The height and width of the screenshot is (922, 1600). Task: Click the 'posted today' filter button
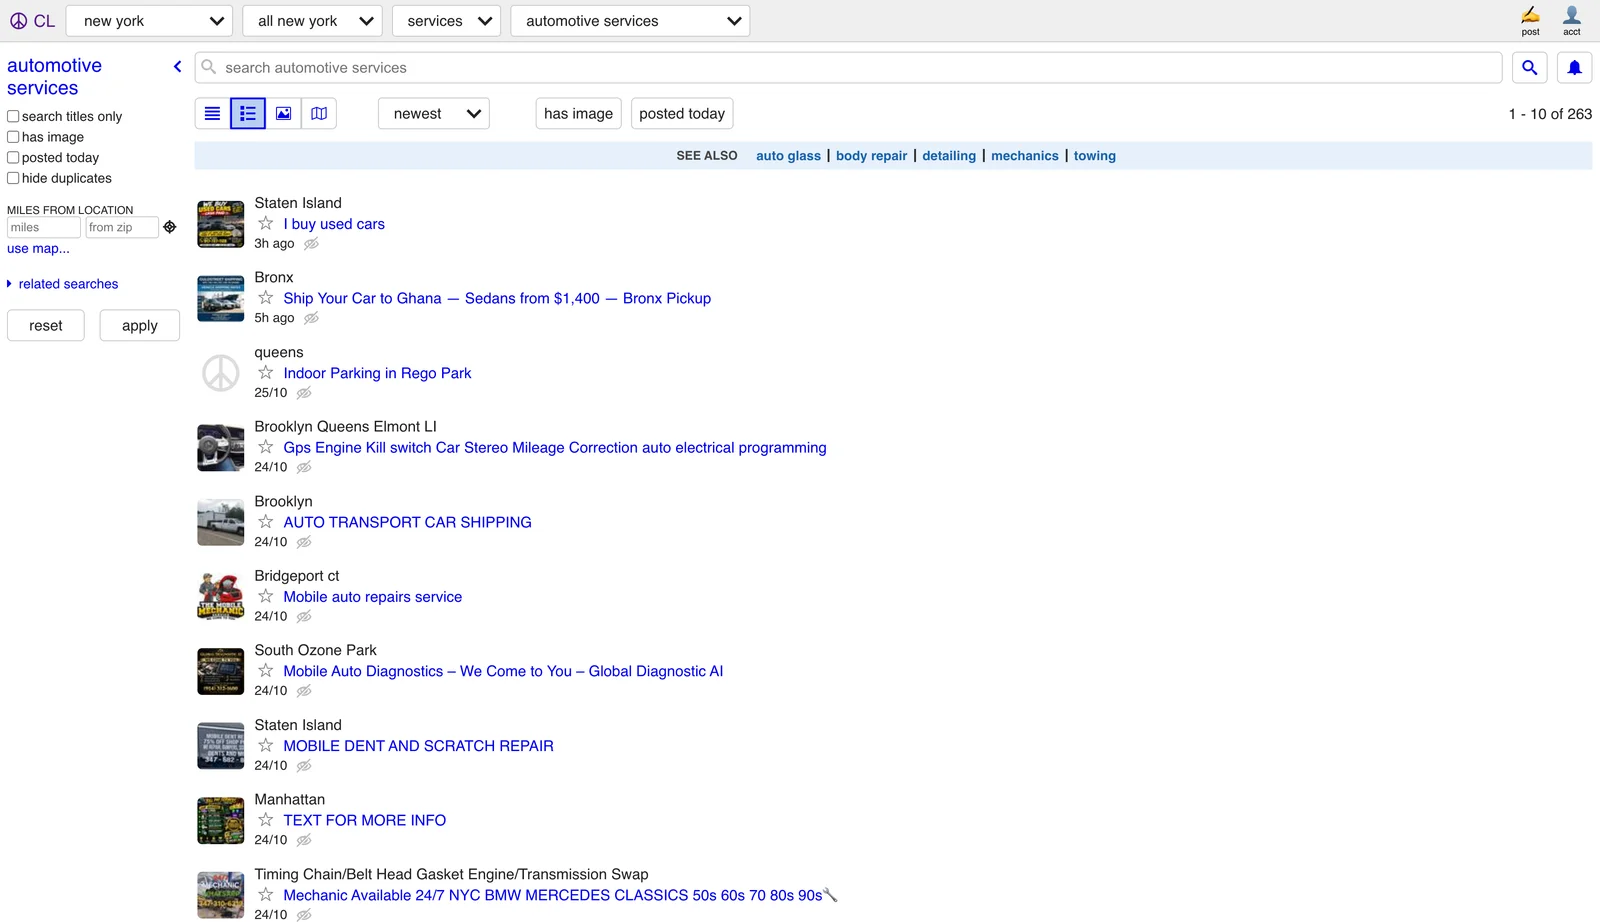coord(682,114)
